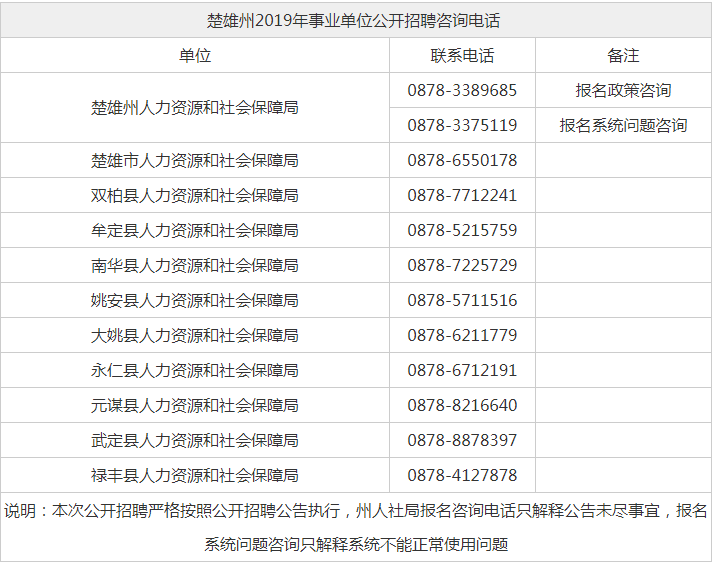Select the 单位 column header
This screenshot has height=563, width=712.
pyautogui.click(x=195, y=55)
